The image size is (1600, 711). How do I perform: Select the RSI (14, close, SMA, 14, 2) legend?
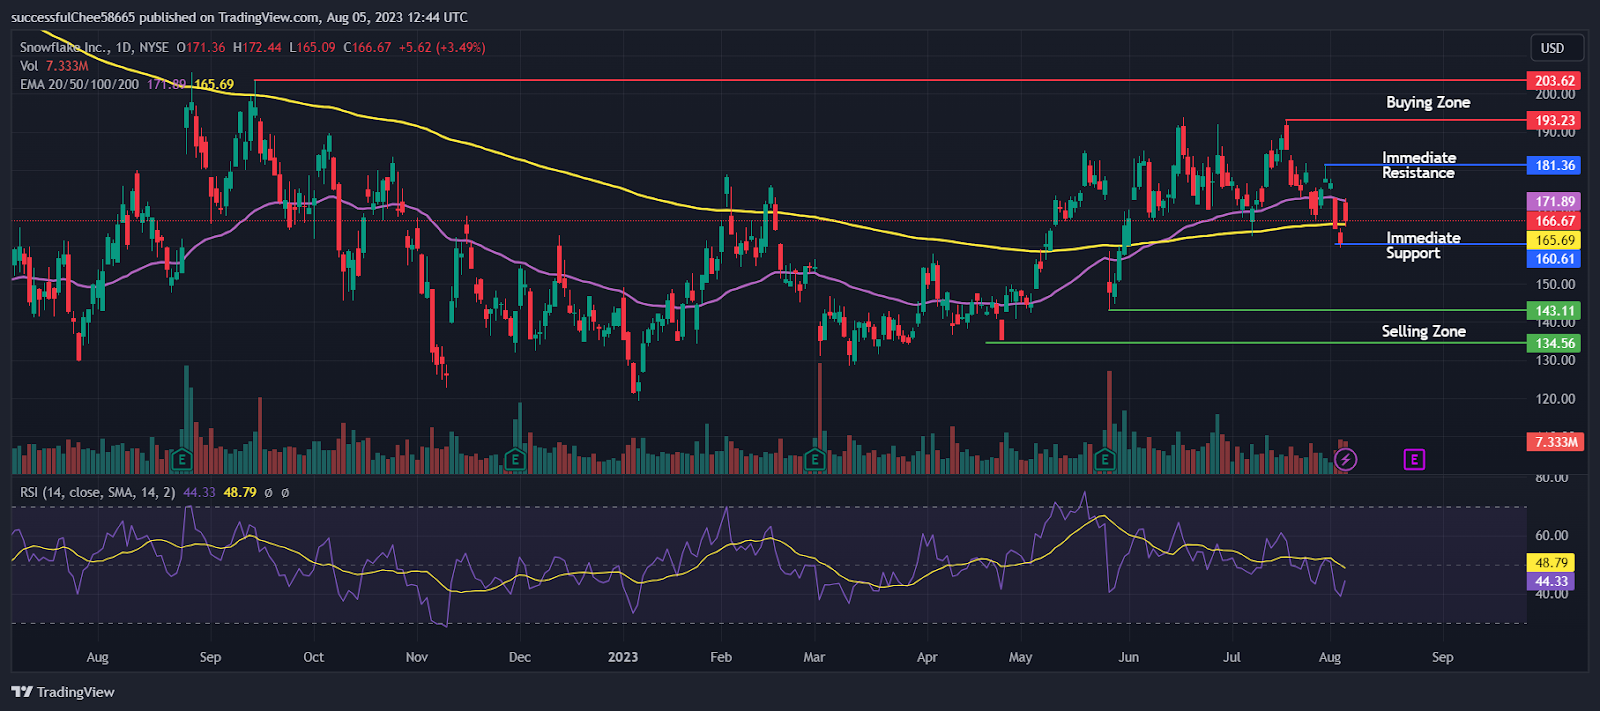click(x=98, y=492)
